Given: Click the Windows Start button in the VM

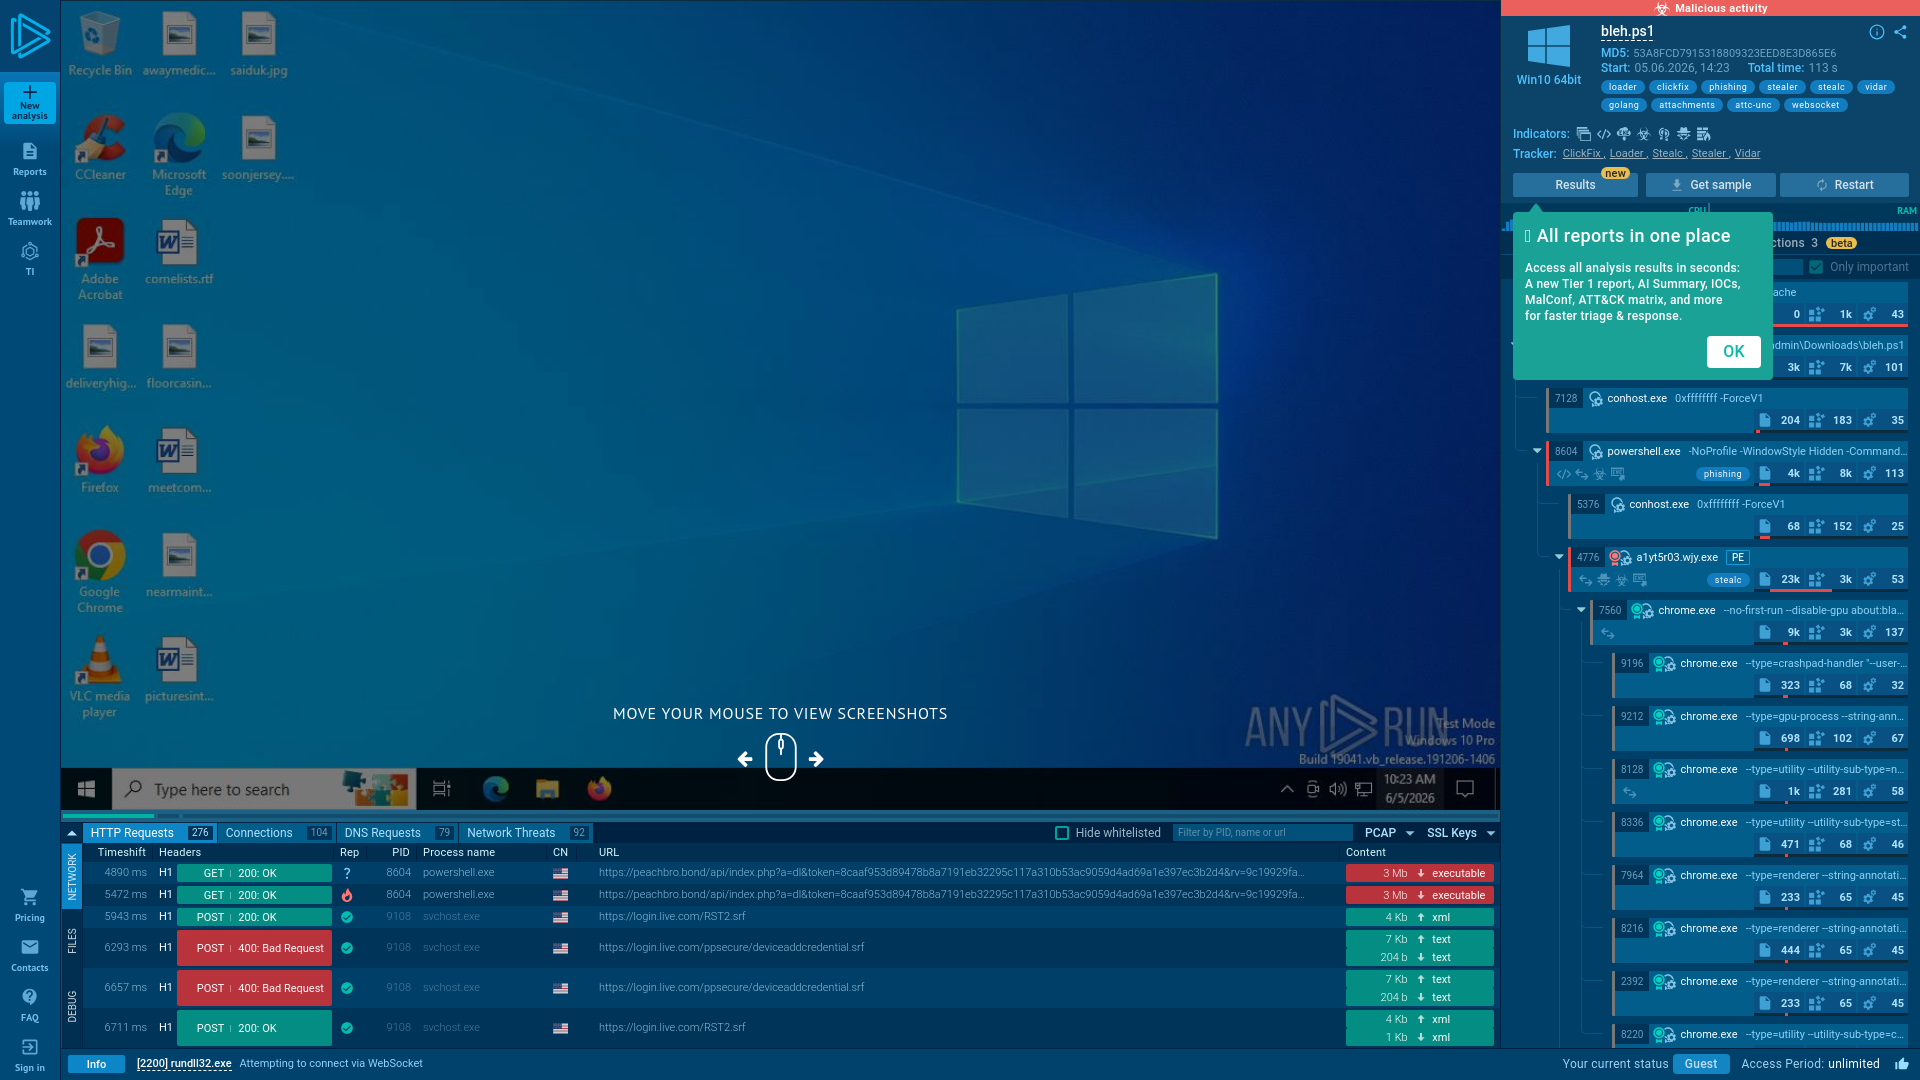Looking at the screenshot, I should (87, 789).
